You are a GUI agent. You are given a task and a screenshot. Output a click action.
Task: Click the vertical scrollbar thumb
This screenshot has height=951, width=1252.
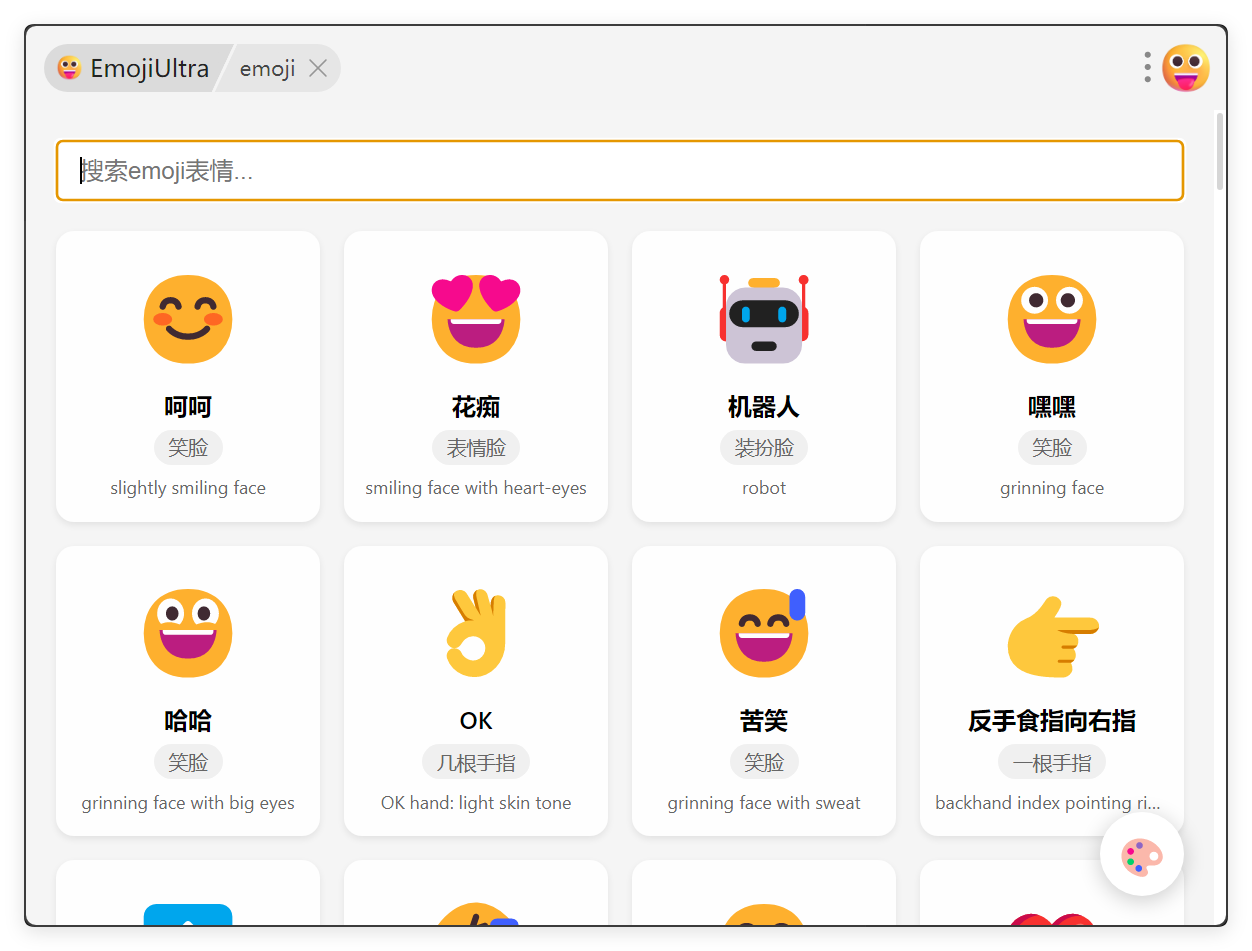pyautogui.click(x=1220, y=151)
